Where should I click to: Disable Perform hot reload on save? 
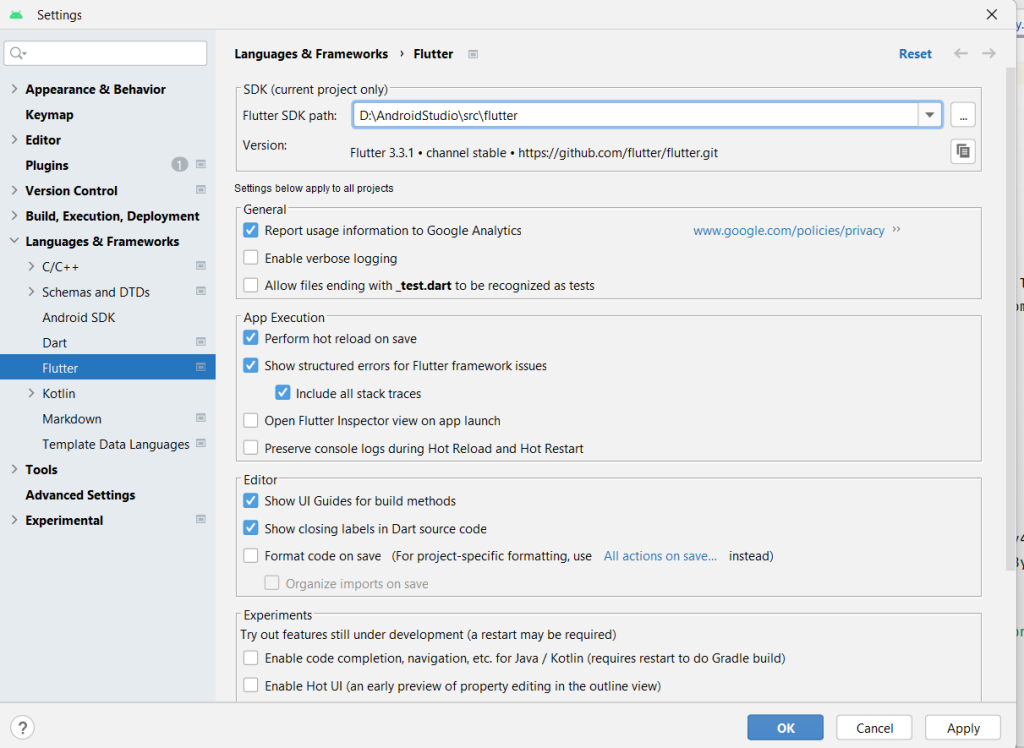251,339
